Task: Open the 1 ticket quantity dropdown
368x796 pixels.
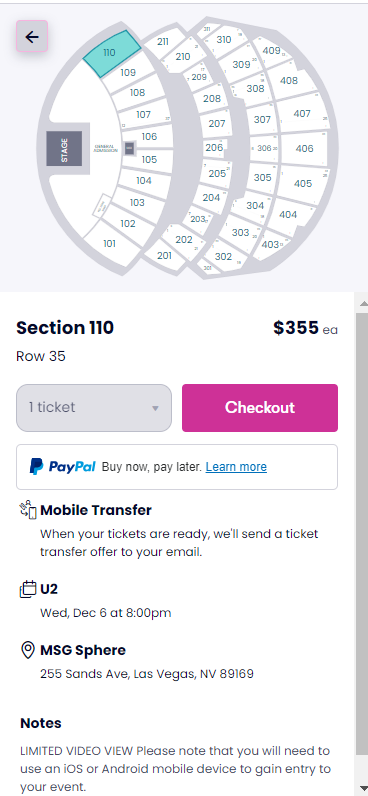Action: tap(94, 408)
